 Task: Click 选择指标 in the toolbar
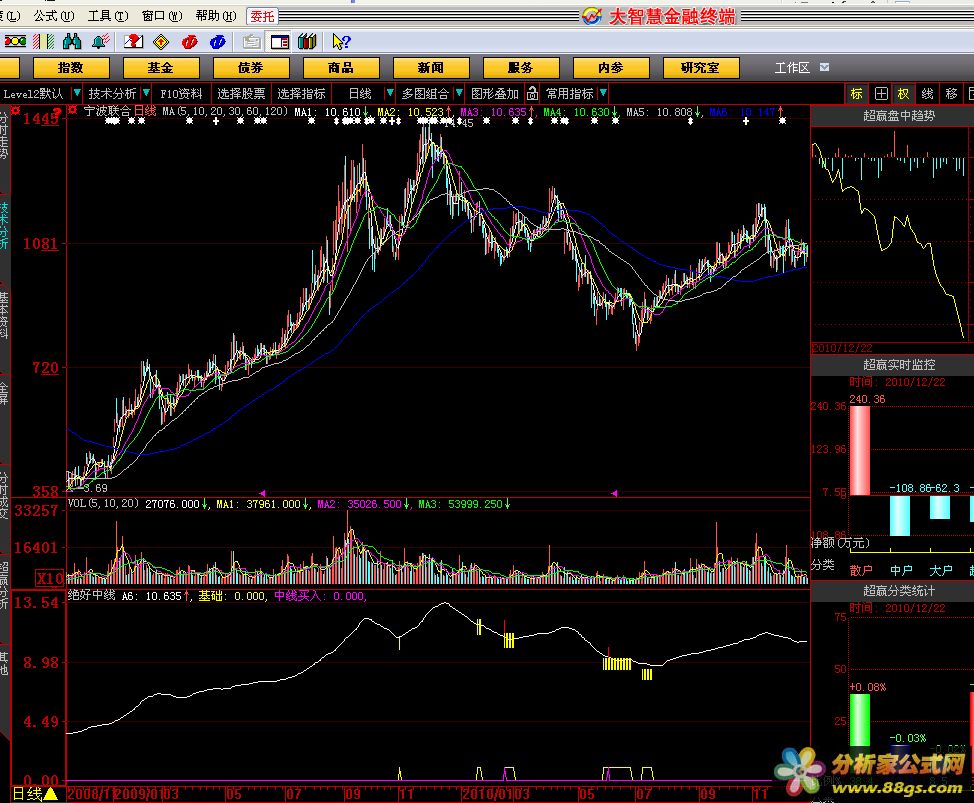click(301, 94)
